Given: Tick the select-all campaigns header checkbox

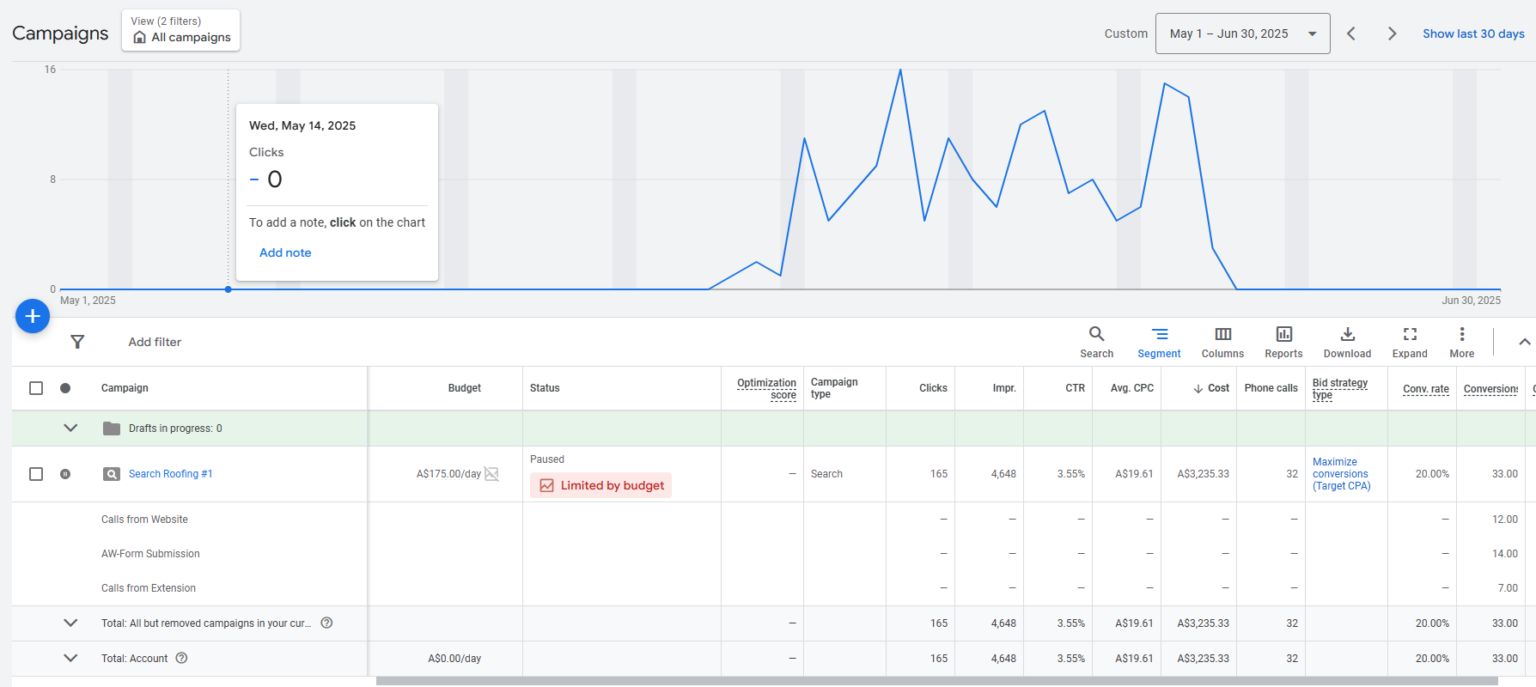Looking at the screenshot, I should click(x=36, y=388).
